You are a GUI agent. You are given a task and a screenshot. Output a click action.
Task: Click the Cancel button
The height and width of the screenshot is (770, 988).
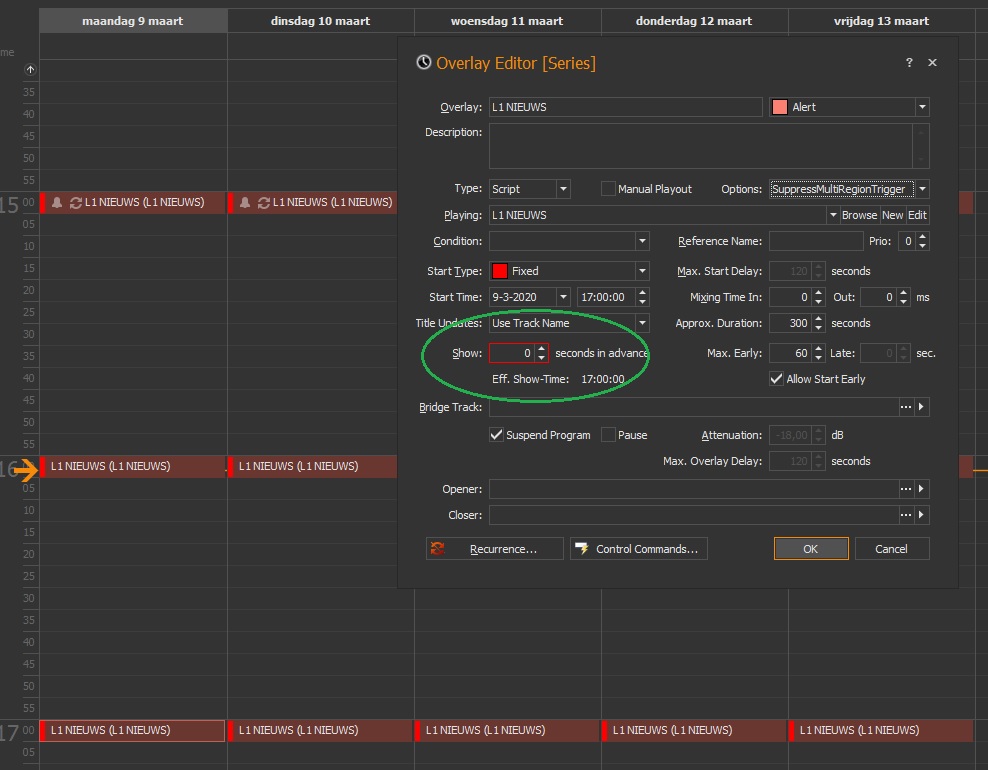[x=892, y=549]
